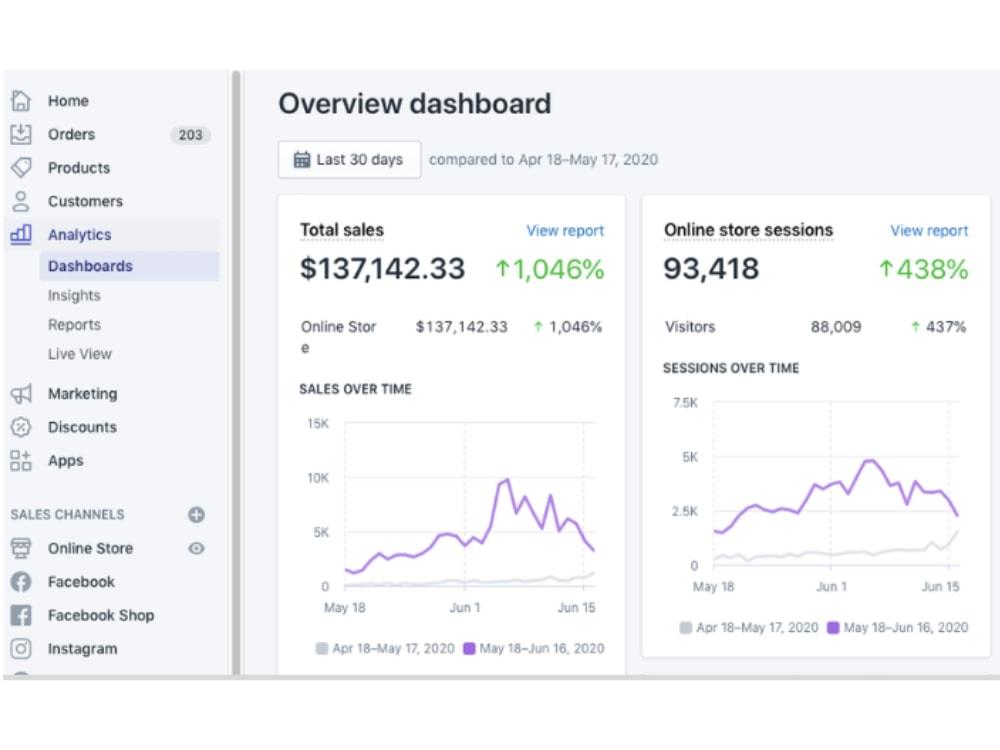
Task: Click the square Facebook Shop icon
Action: point(20,615)
